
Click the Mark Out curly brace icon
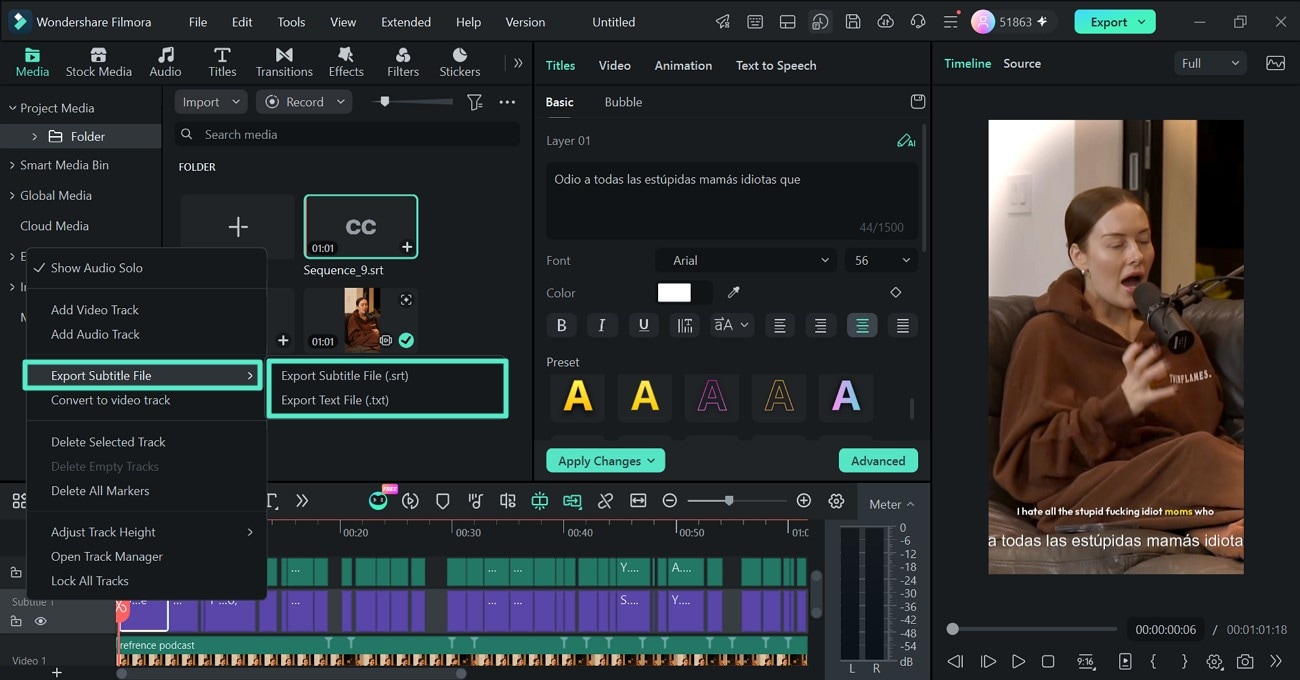point(1184,661)
